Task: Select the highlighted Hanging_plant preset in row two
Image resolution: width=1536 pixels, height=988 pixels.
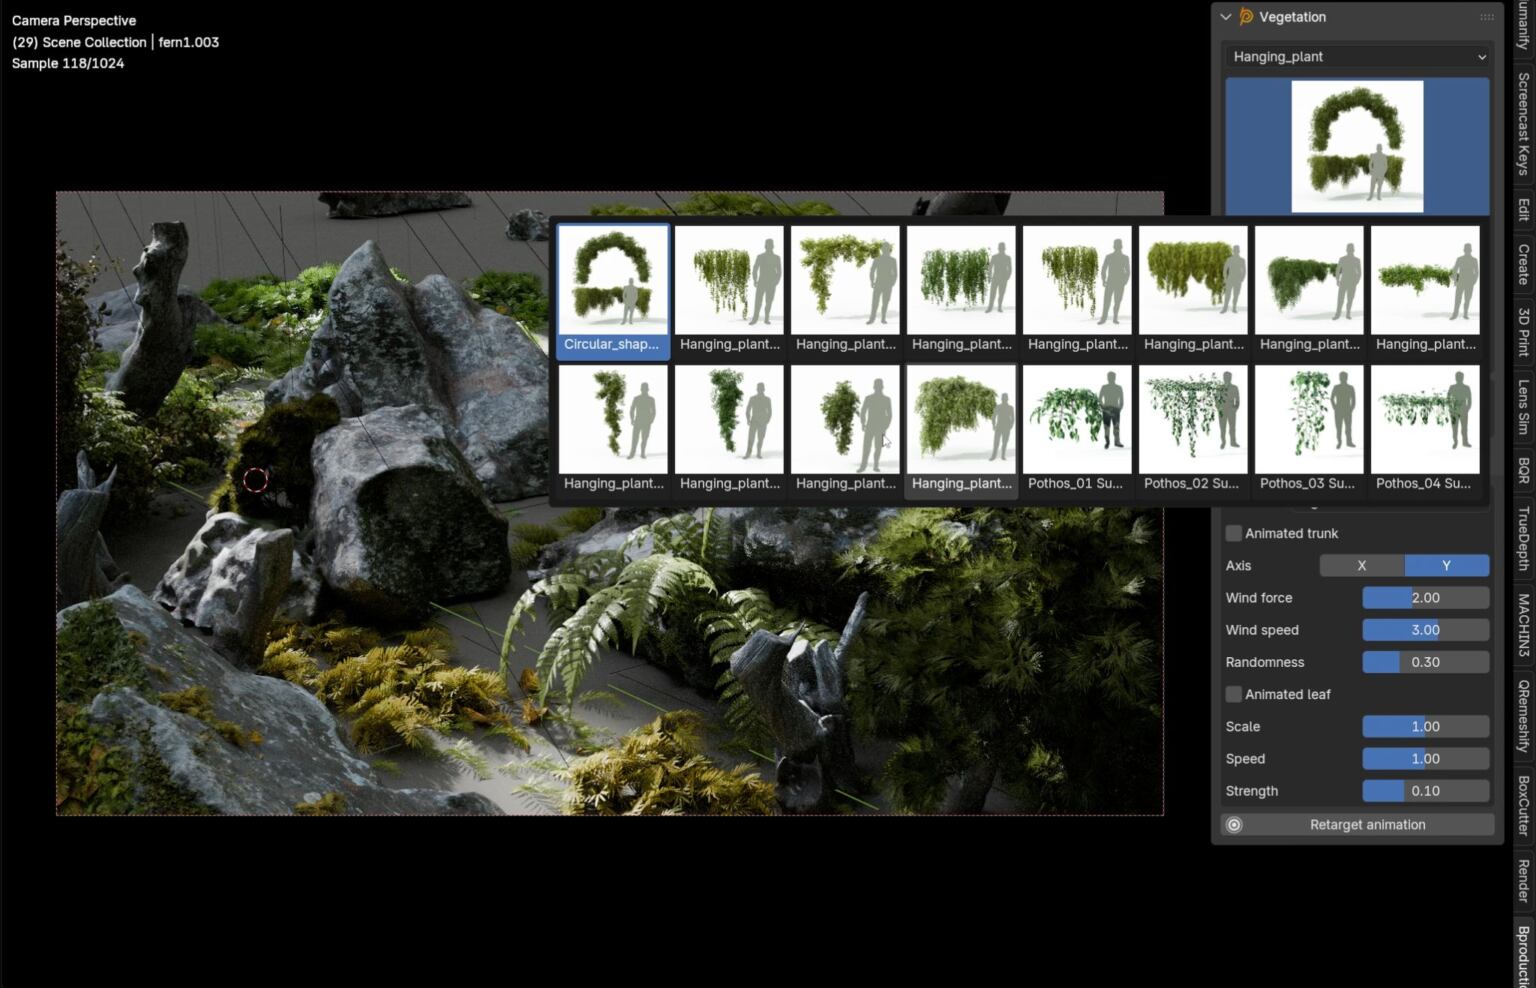Action: [960, 420]
